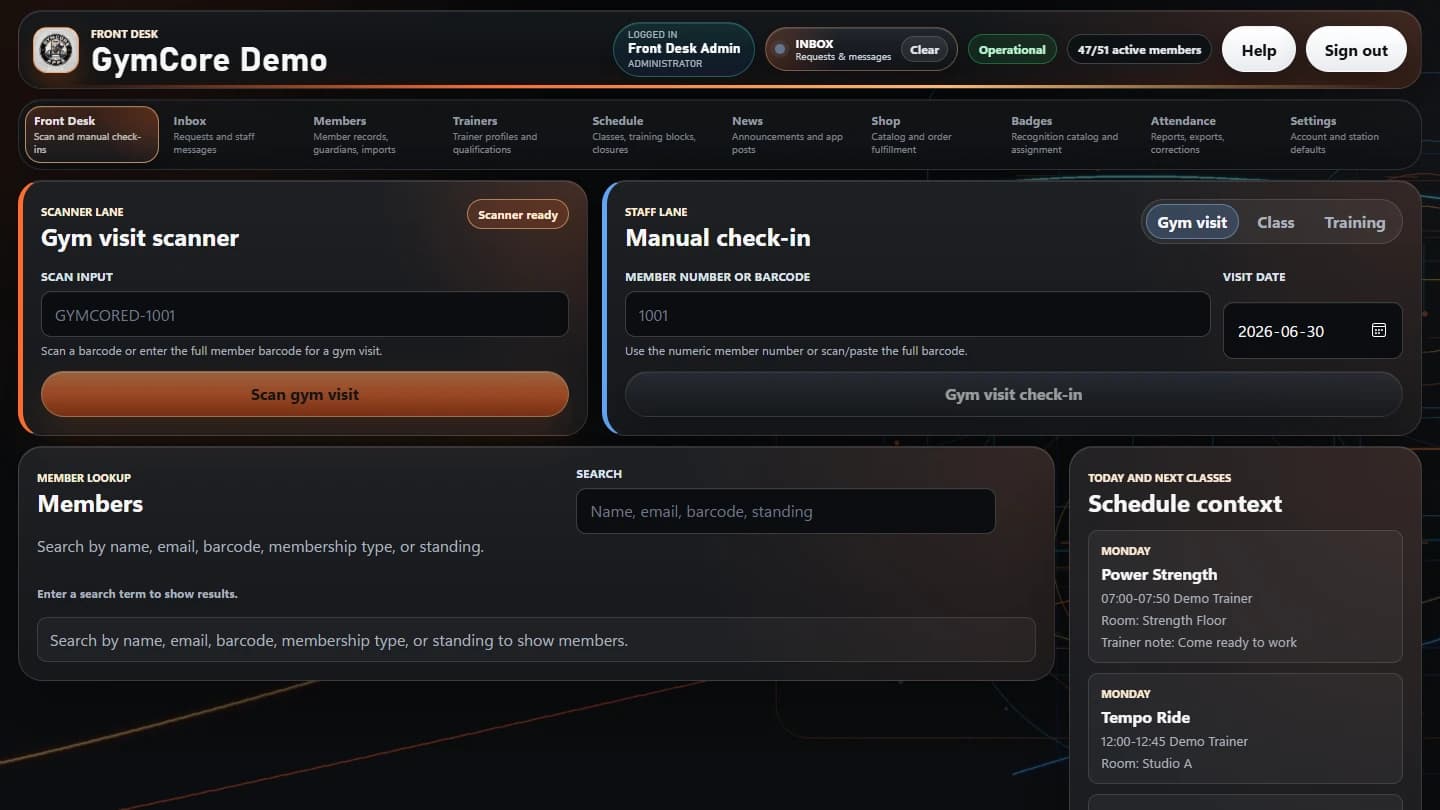Open the Schedule navigation tab
Image resolution: width=1440 pixels, height=810 pixels.
click(x=650, y=134)
